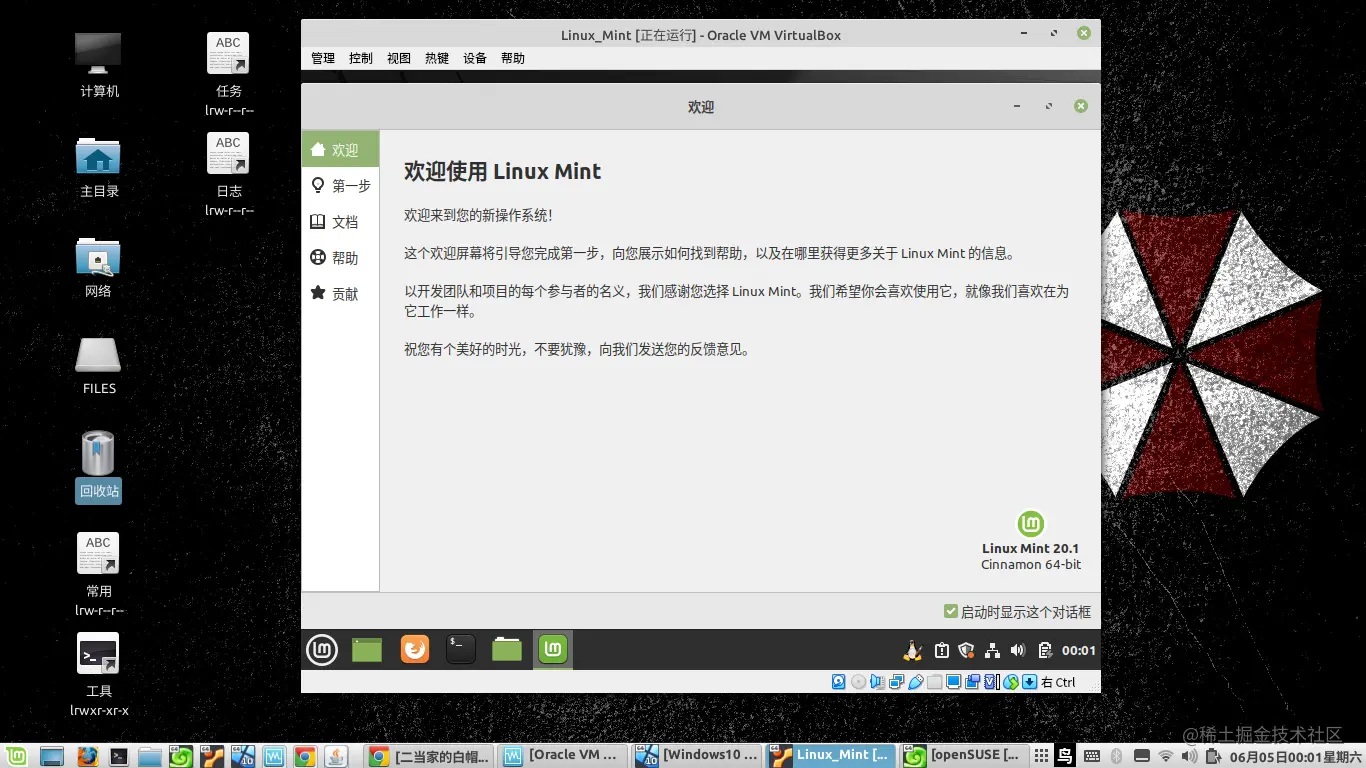Click the Tux penguin tray icon

[912, 650]
